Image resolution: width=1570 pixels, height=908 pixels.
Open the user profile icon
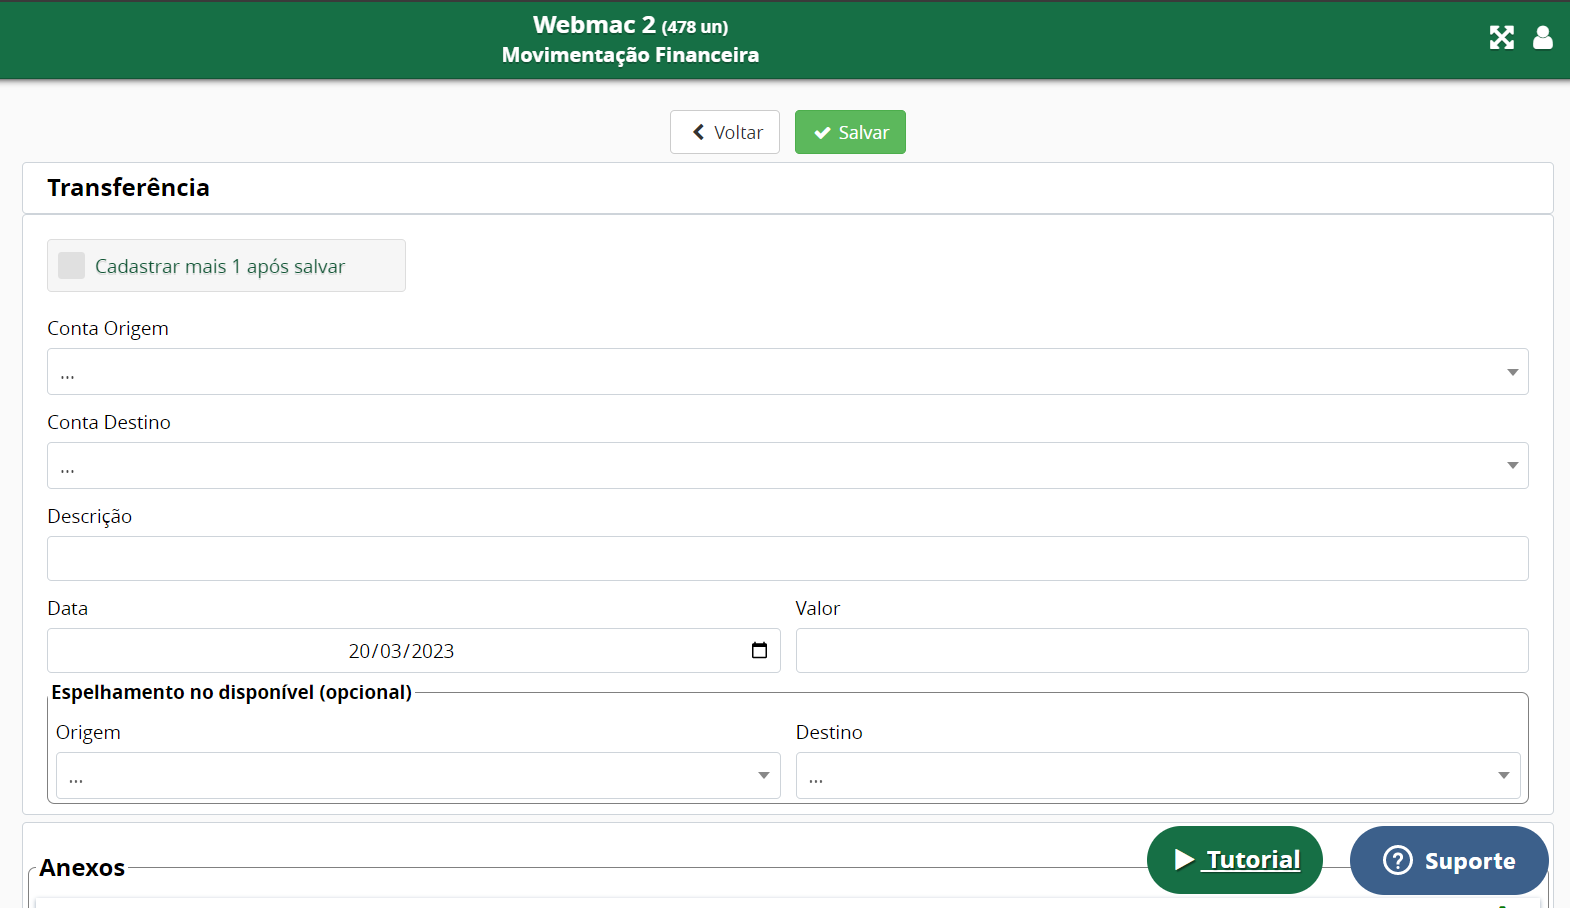pyautogui.click(x=1543, y=38)
